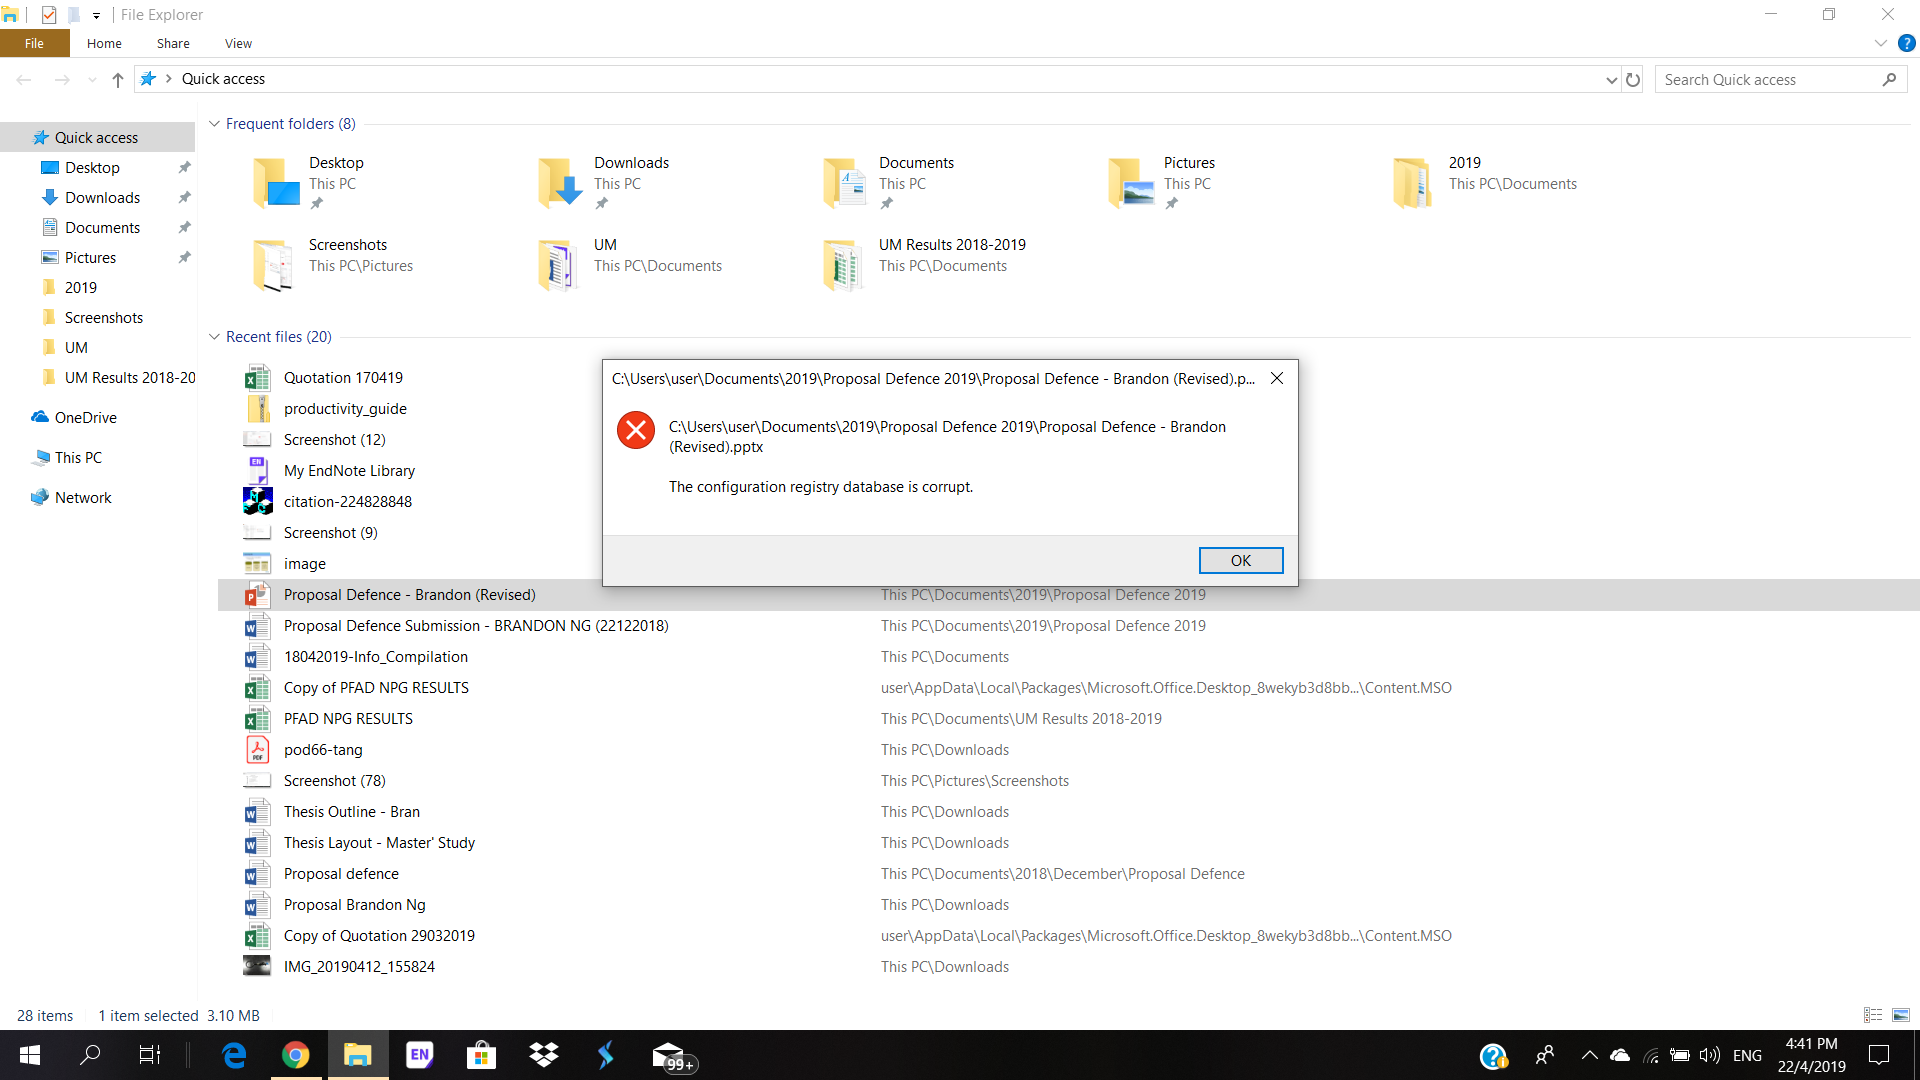Switch to details view in status bar

point(1873,1015)
